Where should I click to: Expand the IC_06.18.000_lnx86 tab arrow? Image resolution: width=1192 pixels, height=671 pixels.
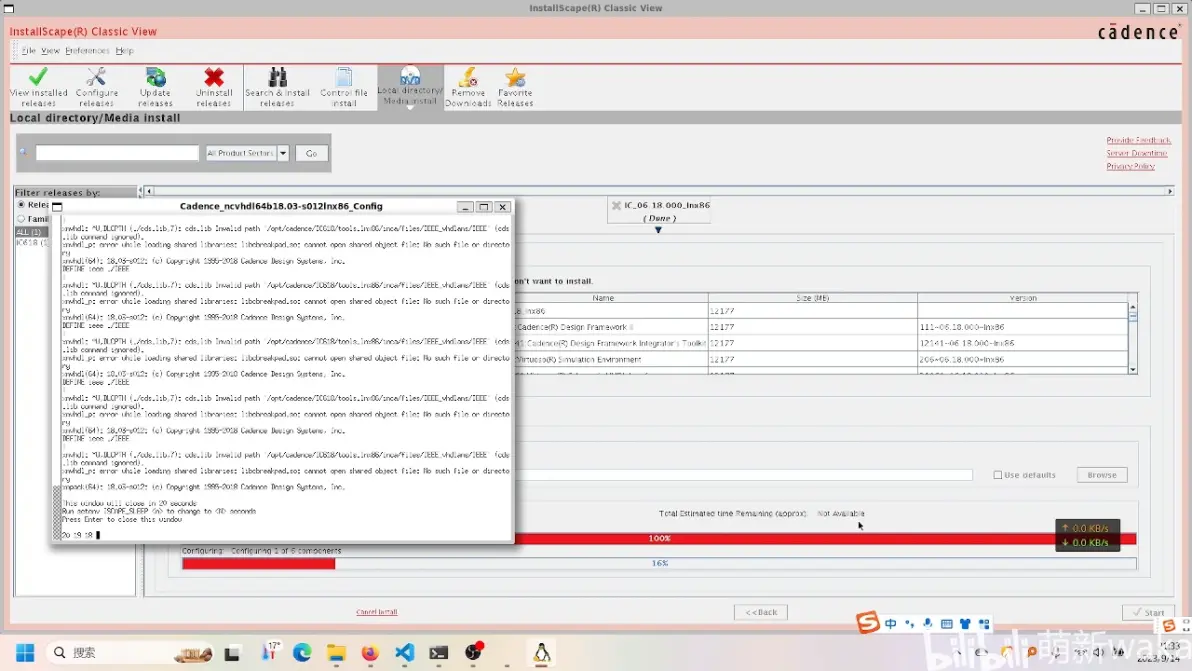[658, 229]
